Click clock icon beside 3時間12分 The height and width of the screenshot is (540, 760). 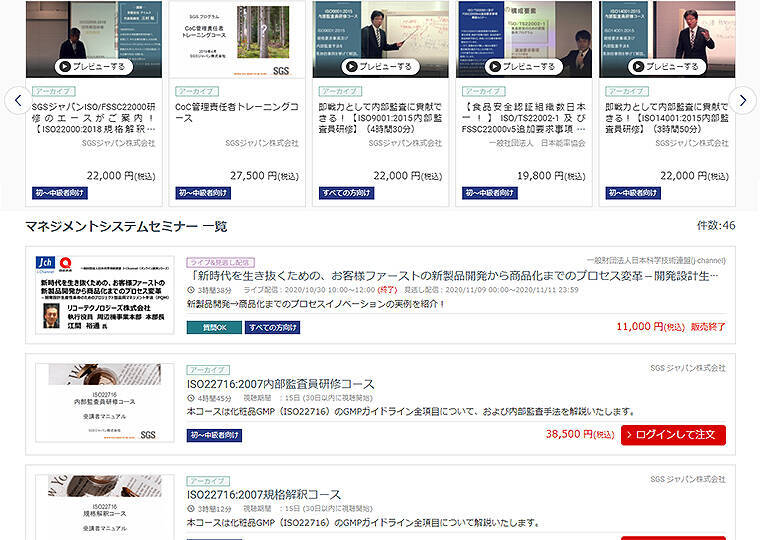point(191,508)
